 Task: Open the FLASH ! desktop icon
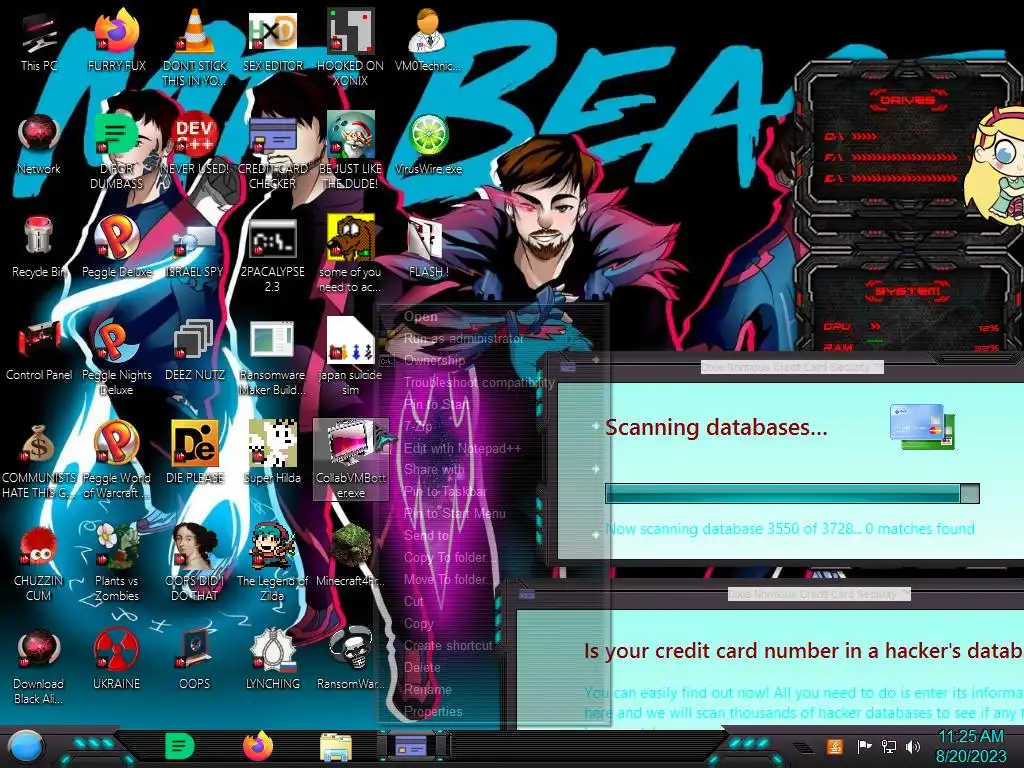tap(428, 247)
